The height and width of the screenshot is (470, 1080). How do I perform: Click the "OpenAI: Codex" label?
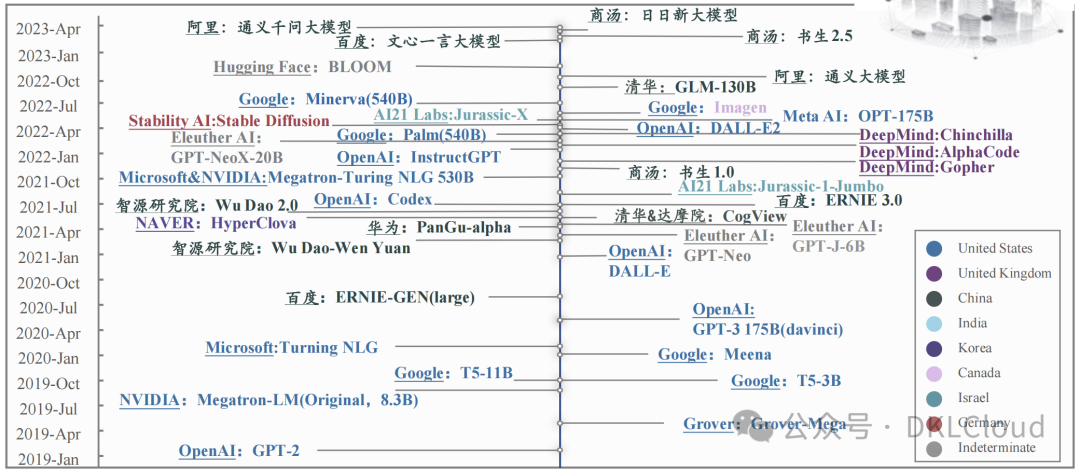373,200
